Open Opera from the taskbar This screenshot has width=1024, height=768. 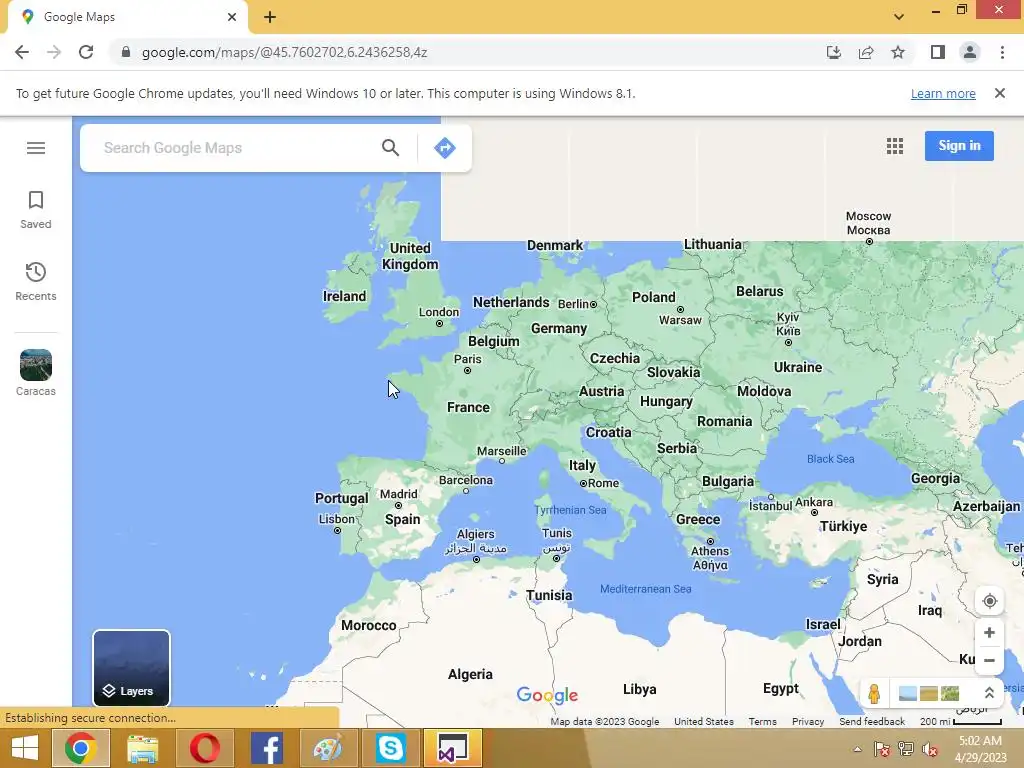click(x=204, y=748)
